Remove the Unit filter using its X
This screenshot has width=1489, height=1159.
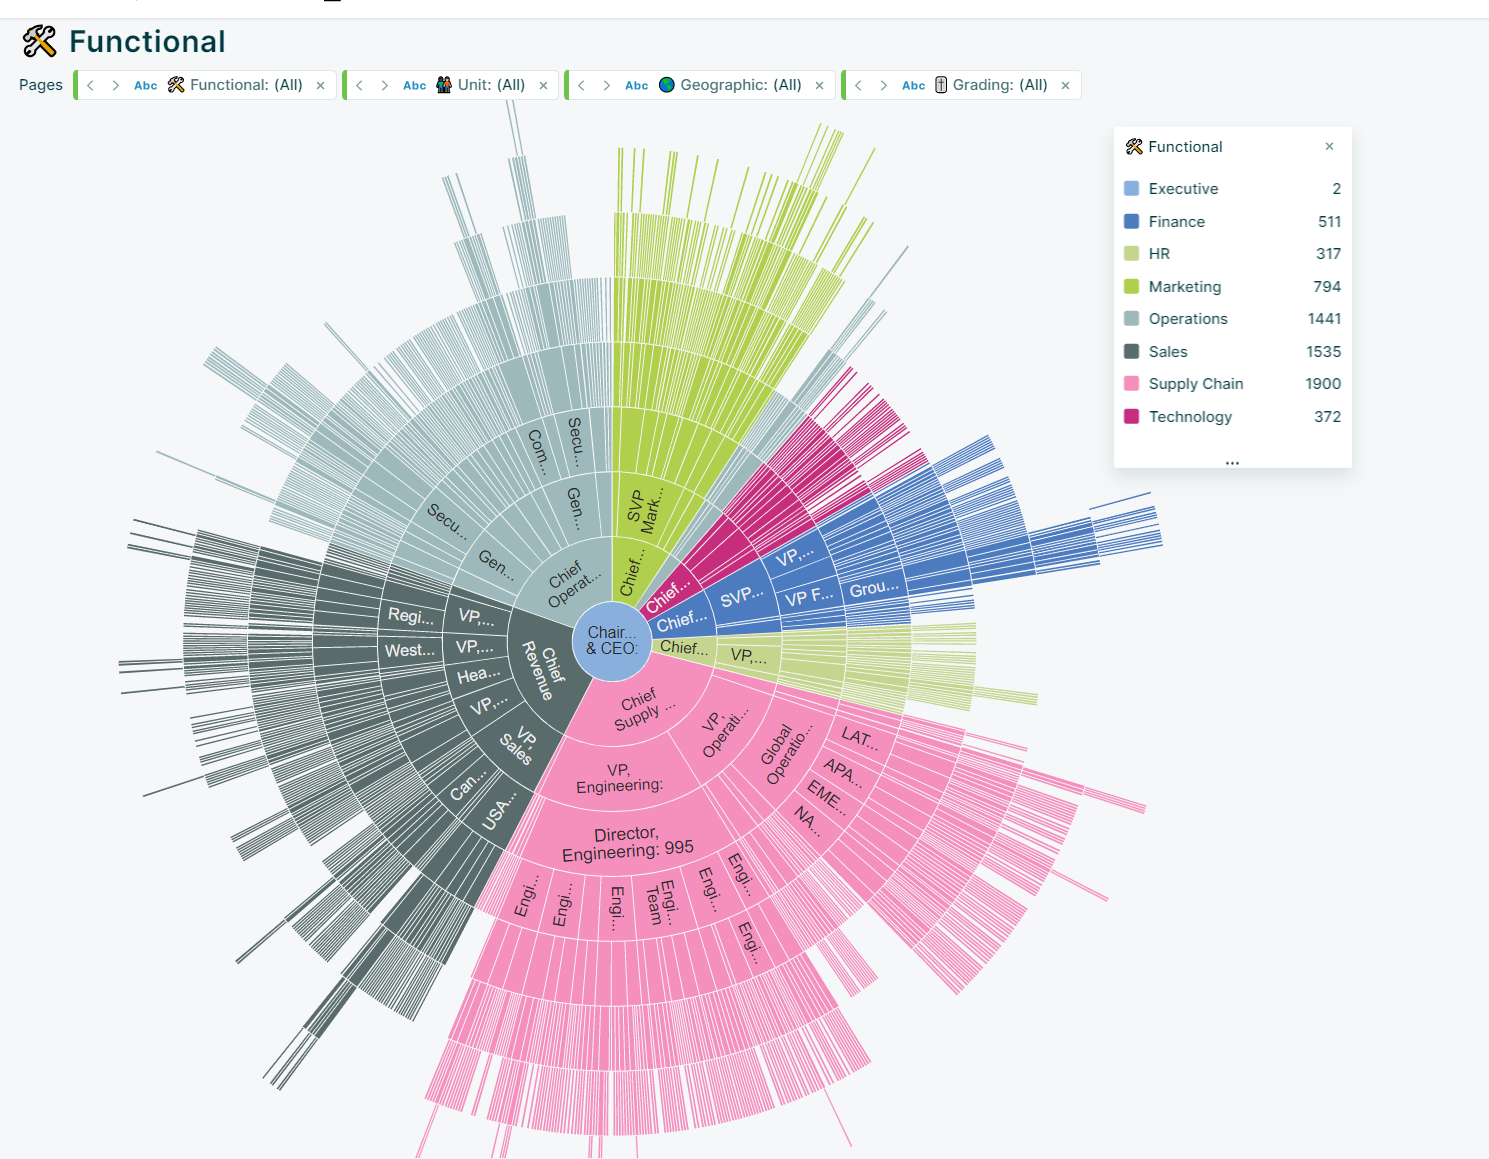[x=542, y=85]
